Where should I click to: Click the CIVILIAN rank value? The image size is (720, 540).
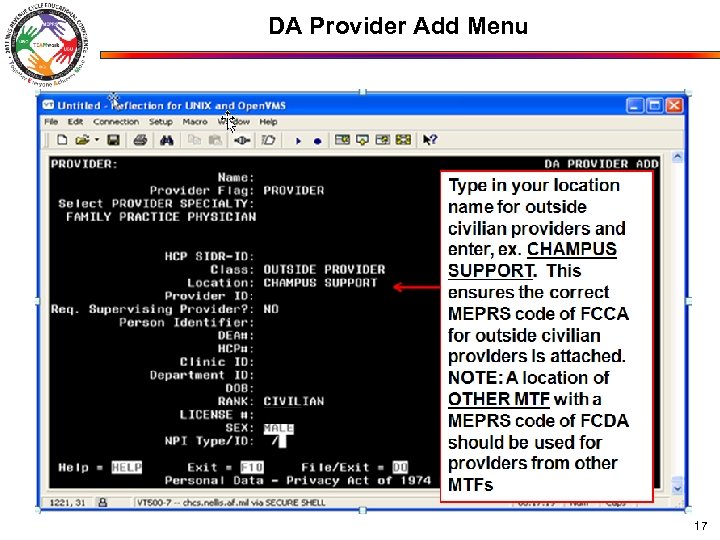[293, 401]
